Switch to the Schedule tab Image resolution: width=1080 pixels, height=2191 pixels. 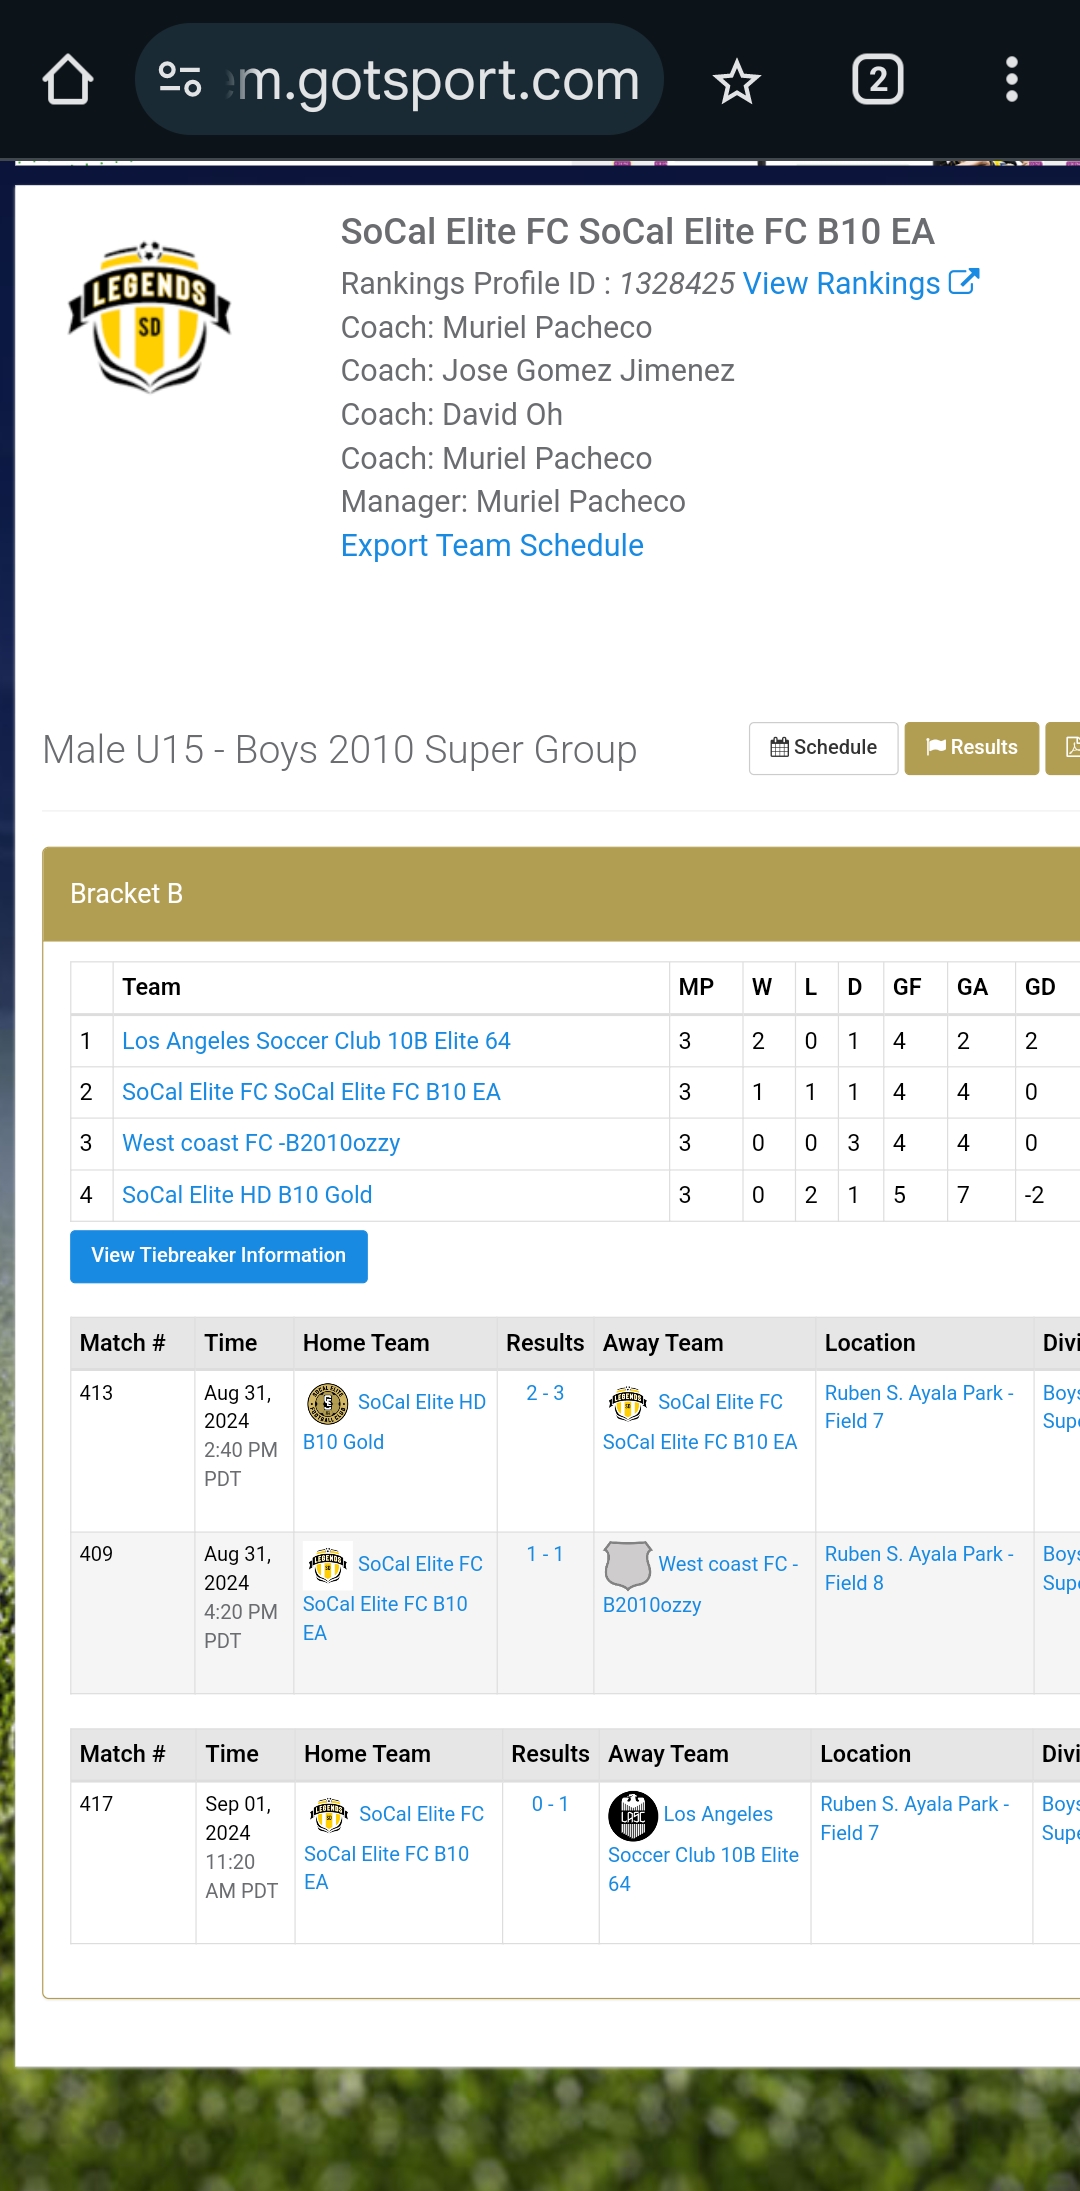click(823, 748)
